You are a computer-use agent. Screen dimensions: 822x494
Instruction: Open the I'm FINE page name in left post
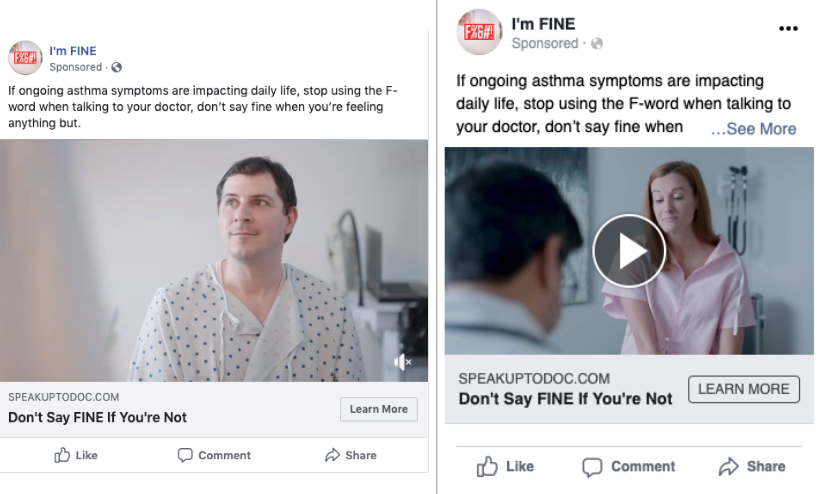tap(73, 51)
